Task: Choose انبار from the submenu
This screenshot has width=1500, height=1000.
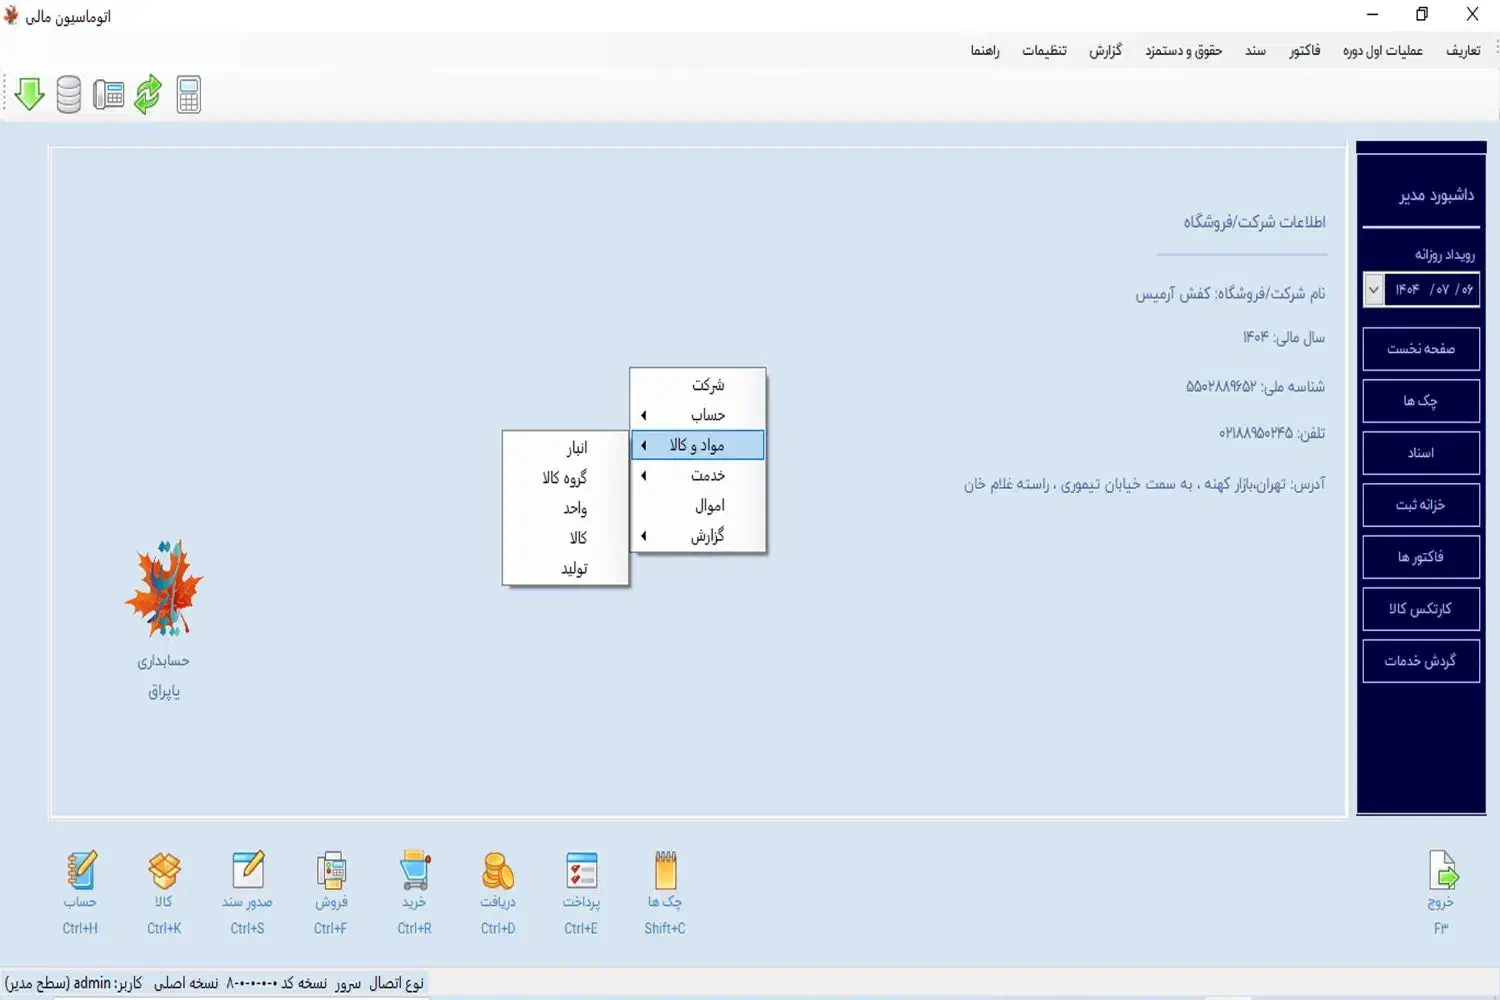Action: point(566,447)
